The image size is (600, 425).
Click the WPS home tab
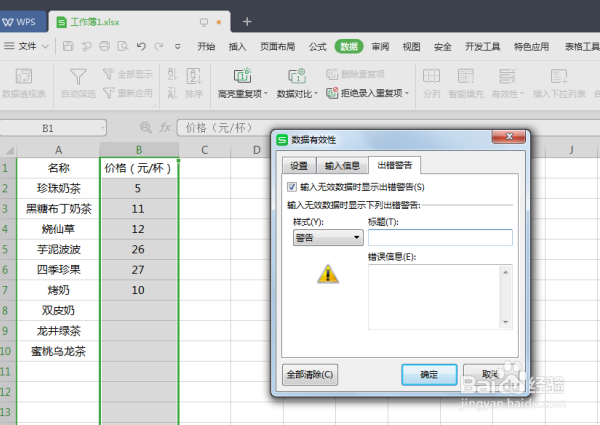point(23,22)
